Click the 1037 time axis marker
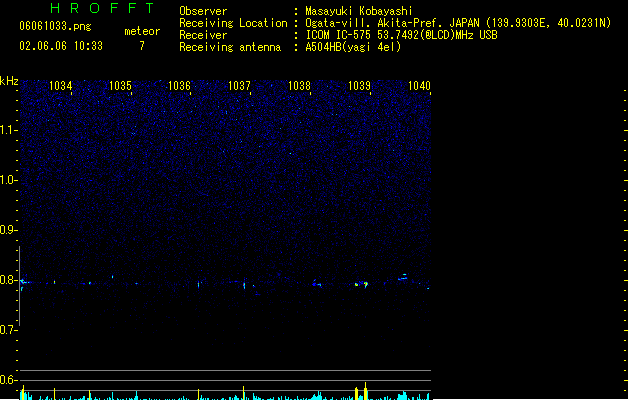 point(239,86)
